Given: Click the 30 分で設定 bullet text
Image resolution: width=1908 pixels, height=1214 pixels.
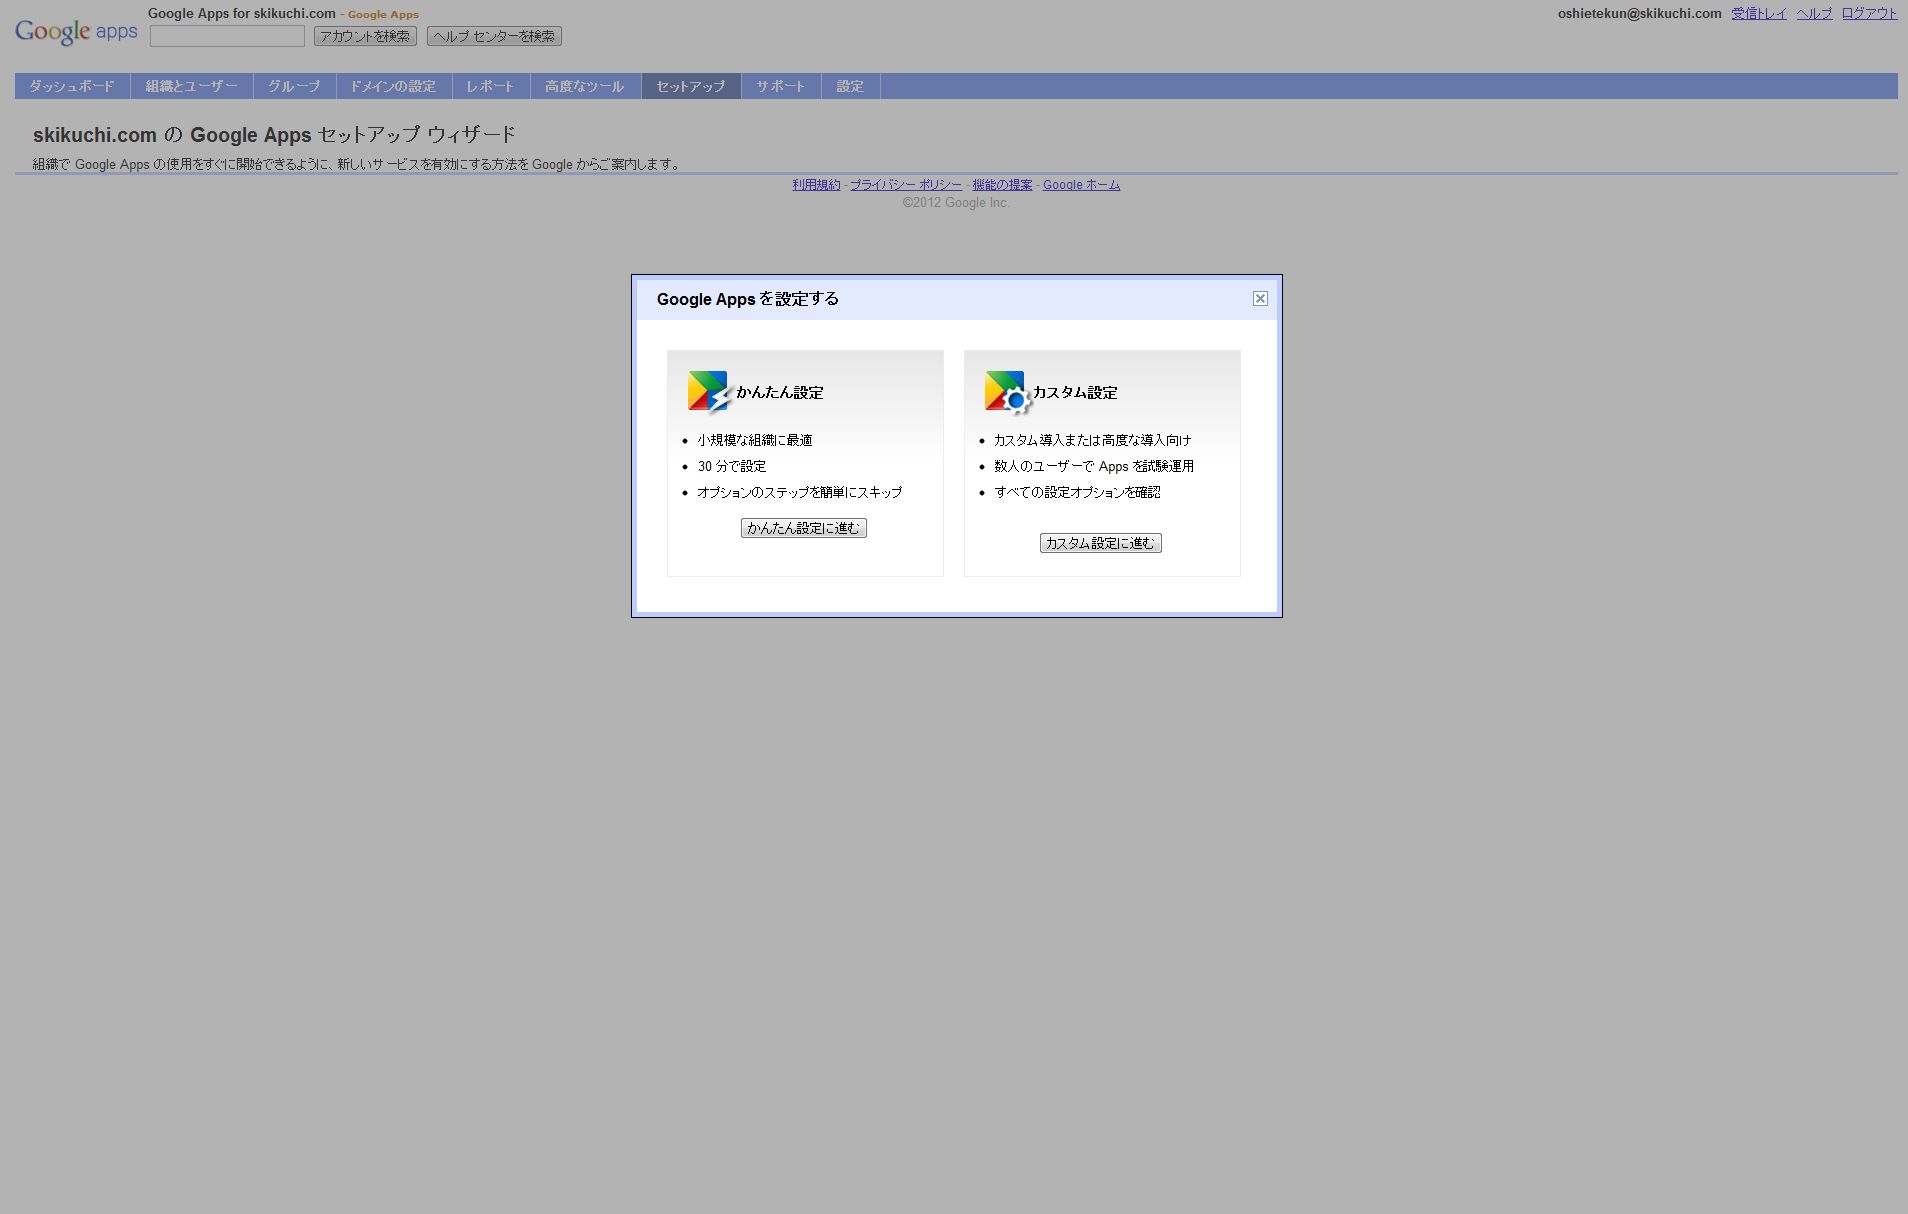Looking at the screenshot, I should (732, 466).
